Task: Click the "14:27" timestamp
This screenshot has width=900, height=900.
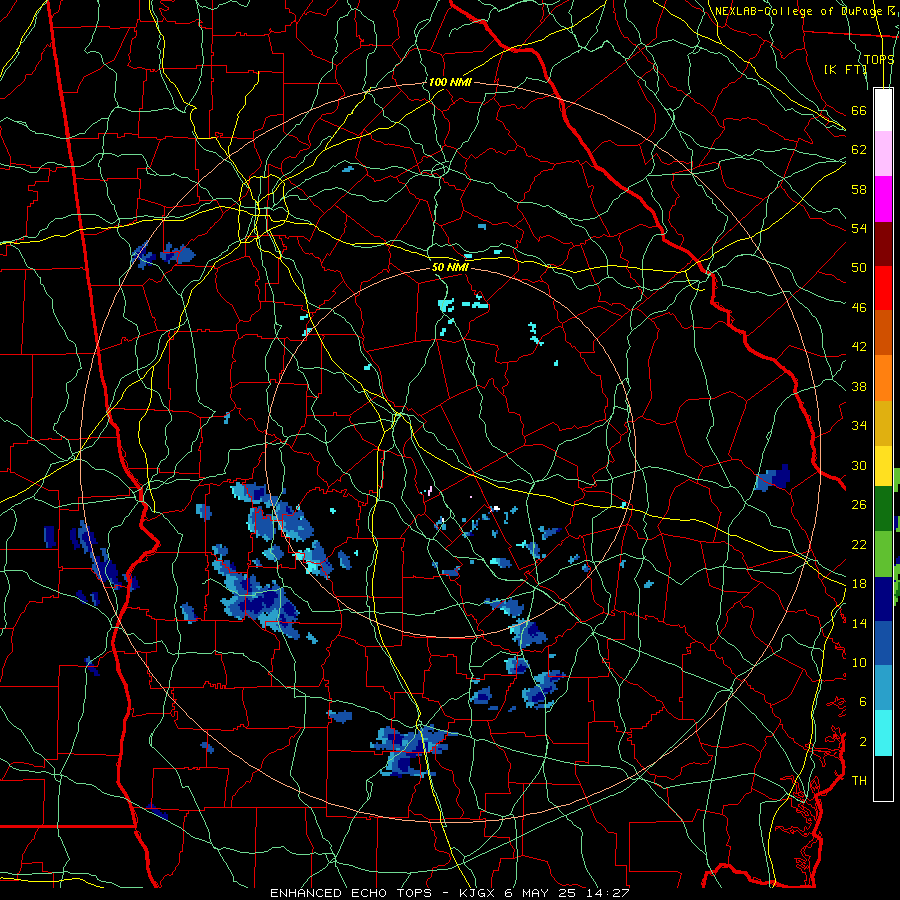Action: (x=608, y=893)
